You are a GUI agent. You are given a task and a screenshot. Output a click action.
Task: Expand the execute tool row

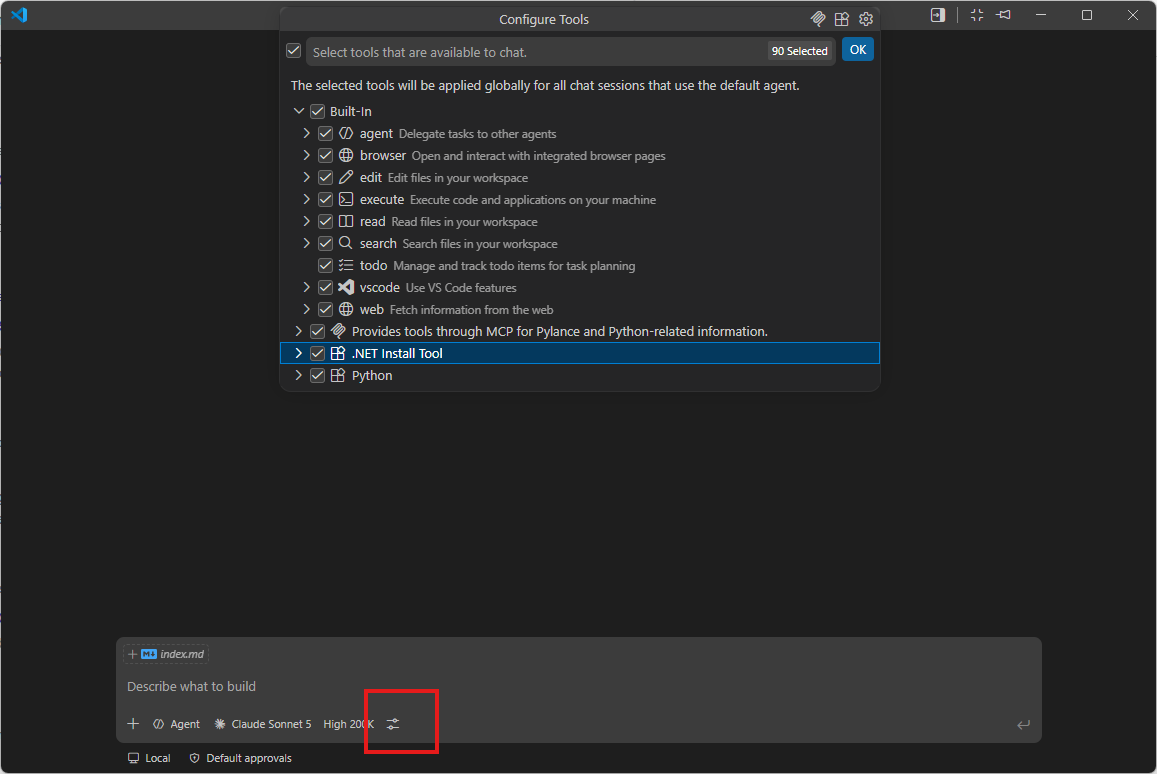[306, 199]
